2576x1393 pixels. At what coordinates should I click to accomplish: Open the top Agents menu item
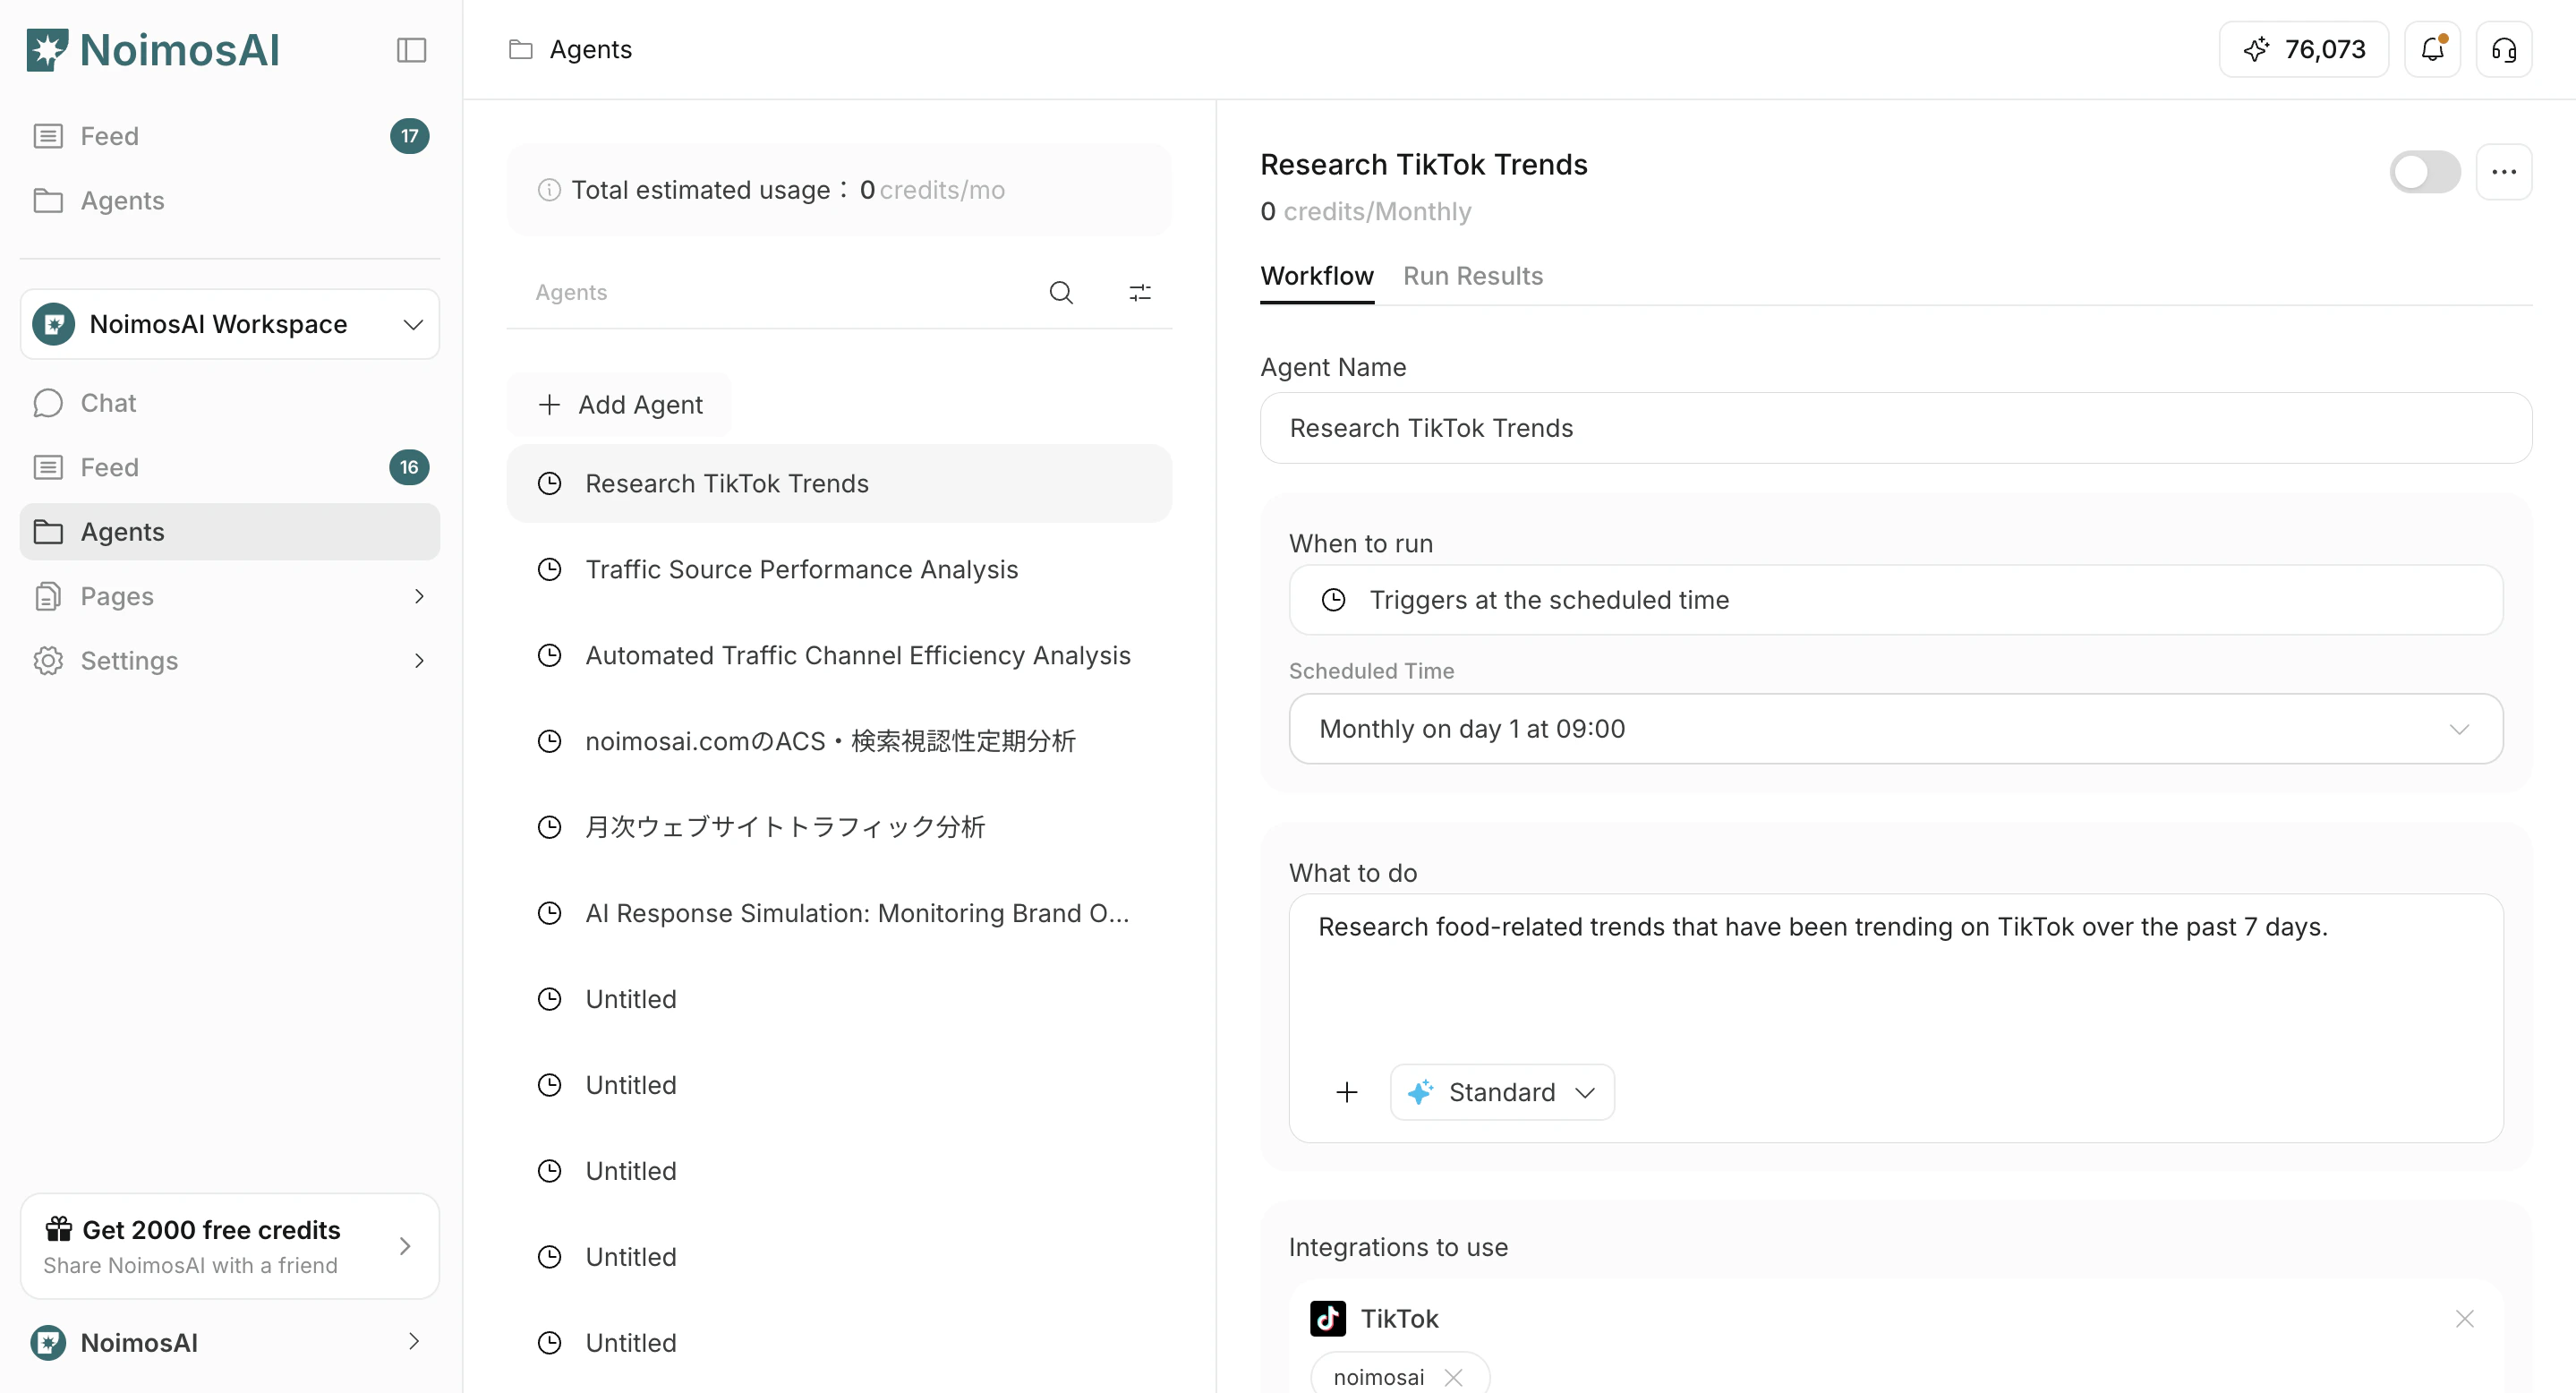[x=230, y=201]
